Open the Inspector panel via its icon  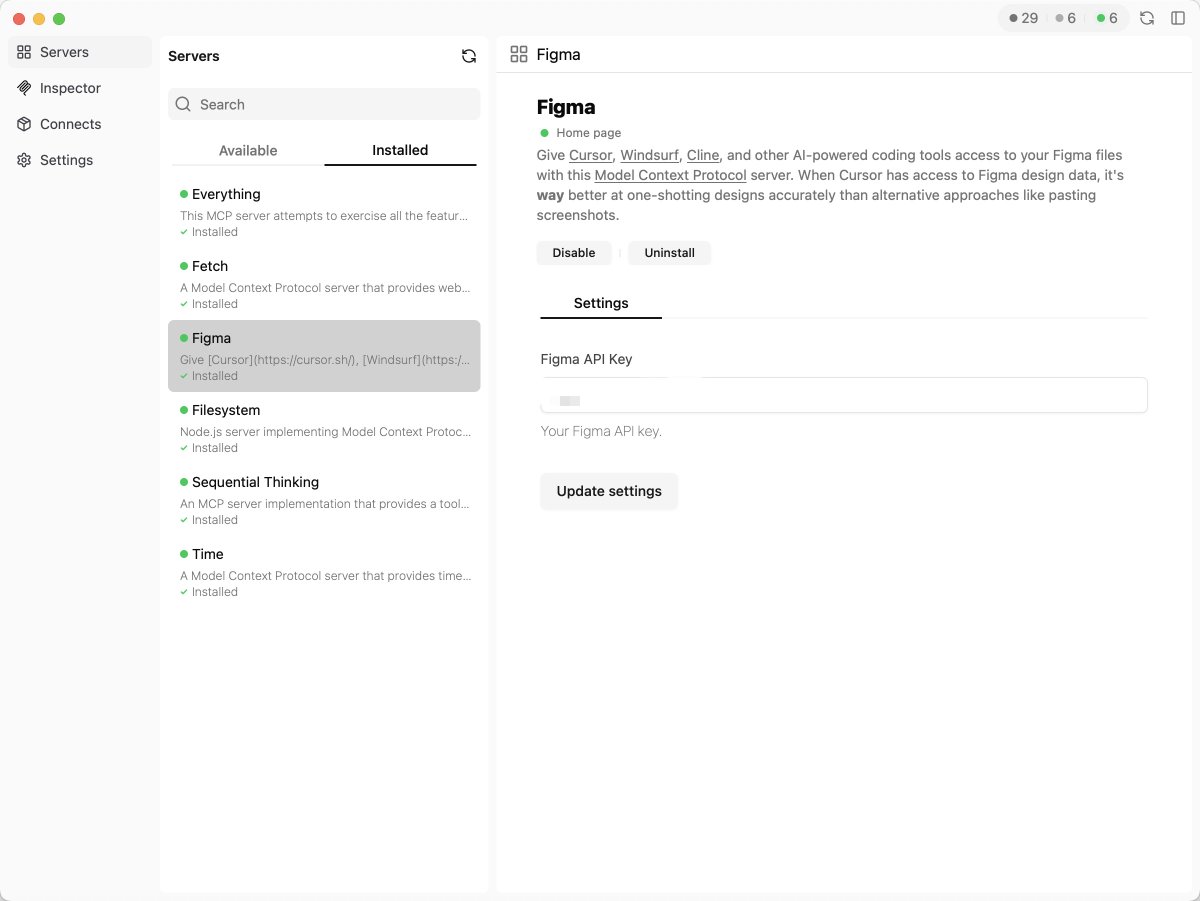(24, 88)
